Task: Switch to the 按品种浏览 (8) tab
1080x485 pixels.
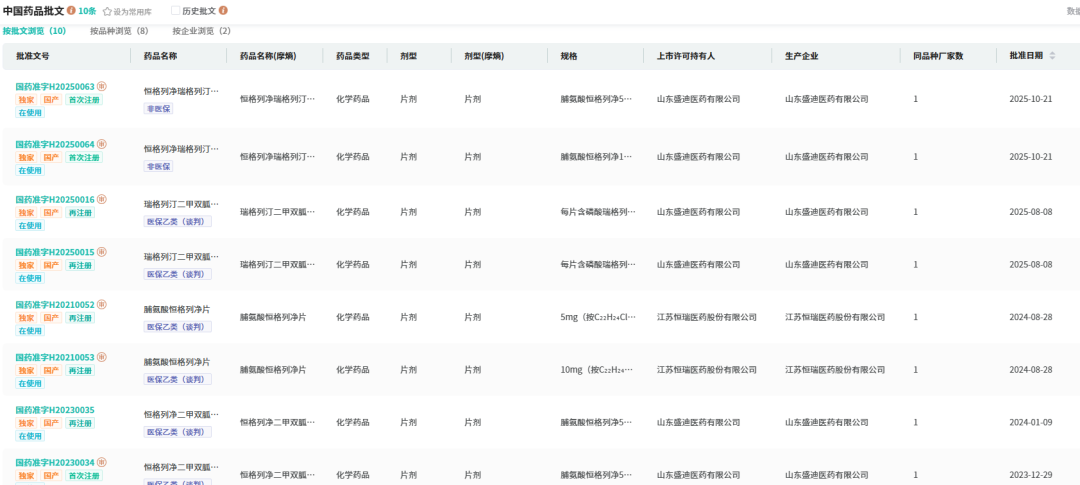Action: (119, 31)
